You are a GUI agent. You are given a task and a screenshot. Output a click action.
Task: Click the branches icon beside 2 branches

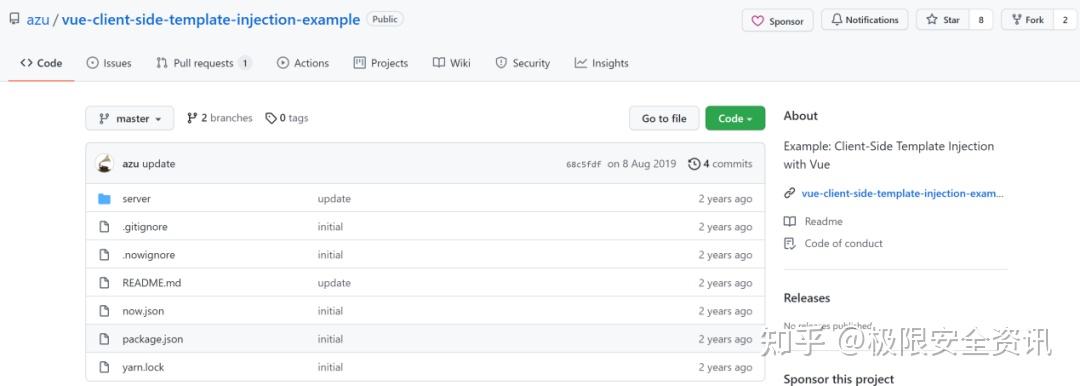click(192, 119)
